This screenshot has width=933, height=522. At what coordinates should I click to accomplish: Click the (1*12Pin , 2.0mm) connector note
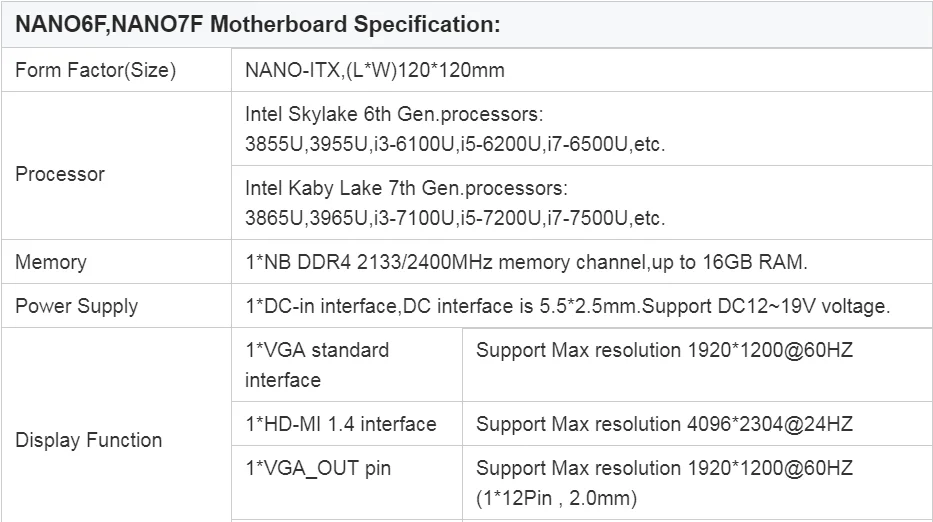point(556,498)
